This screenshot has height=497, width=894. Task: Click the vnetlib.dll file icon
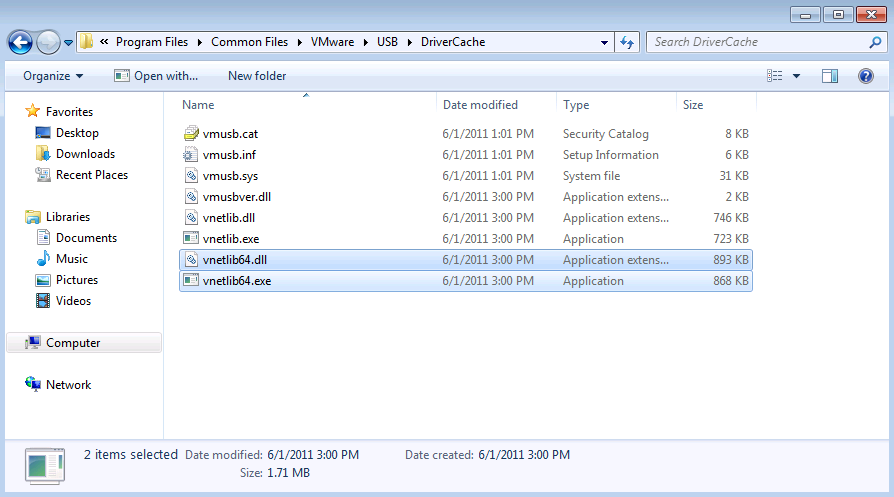coord(191,218)
